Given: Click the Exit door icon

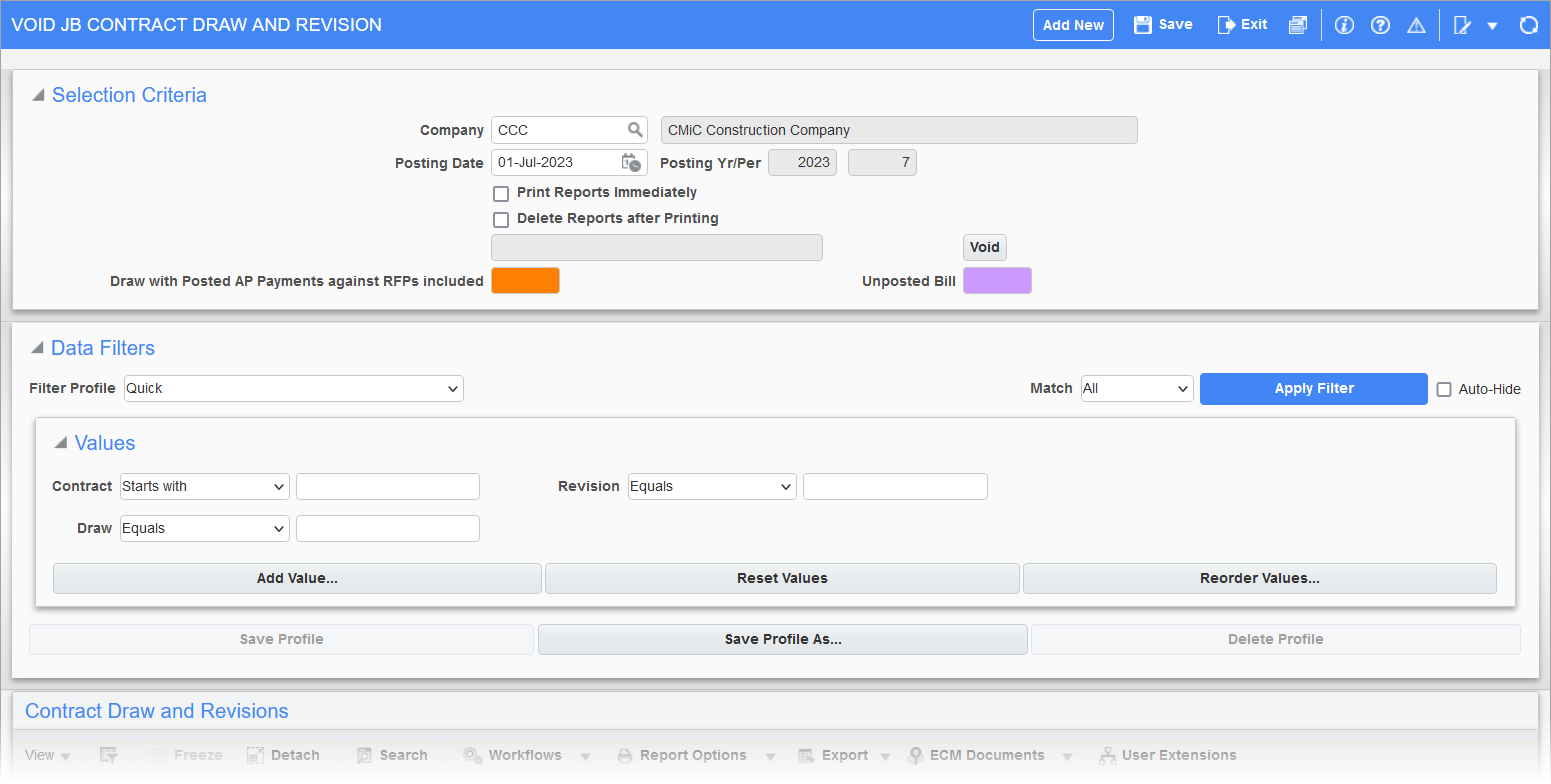Looking at the screenshot, I should click(x=1226, y=25).
